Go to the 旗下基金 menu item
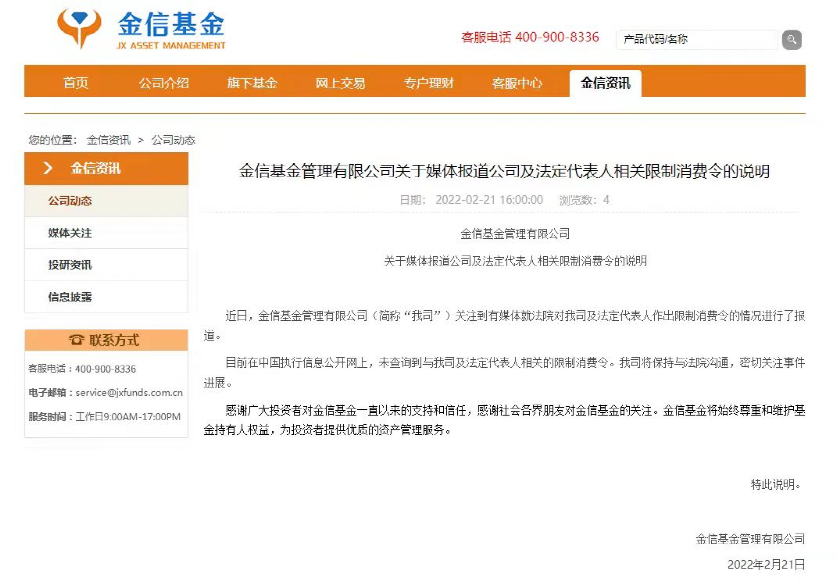 [x=252, y=83]
